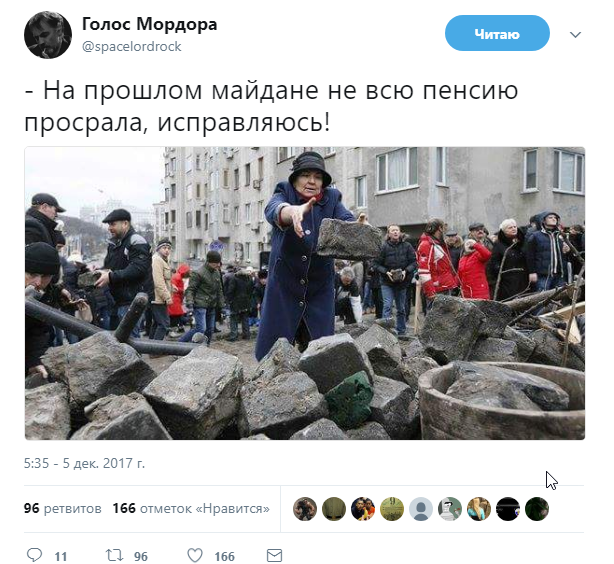The height and width of the screenshot is (564, 614).
Task: Click the last dark green liker avatar
Action: [x=536, y=509]
